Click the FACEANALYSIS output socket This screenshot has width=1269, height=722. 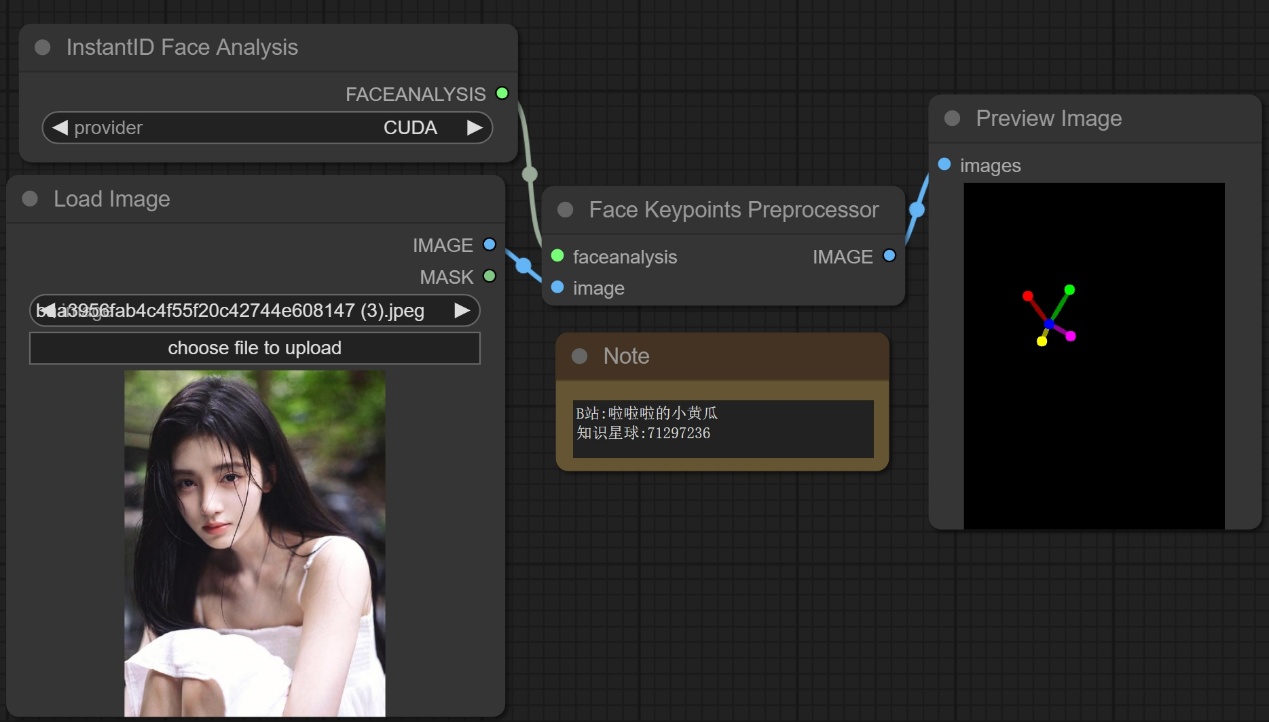[x=502, y=93]
